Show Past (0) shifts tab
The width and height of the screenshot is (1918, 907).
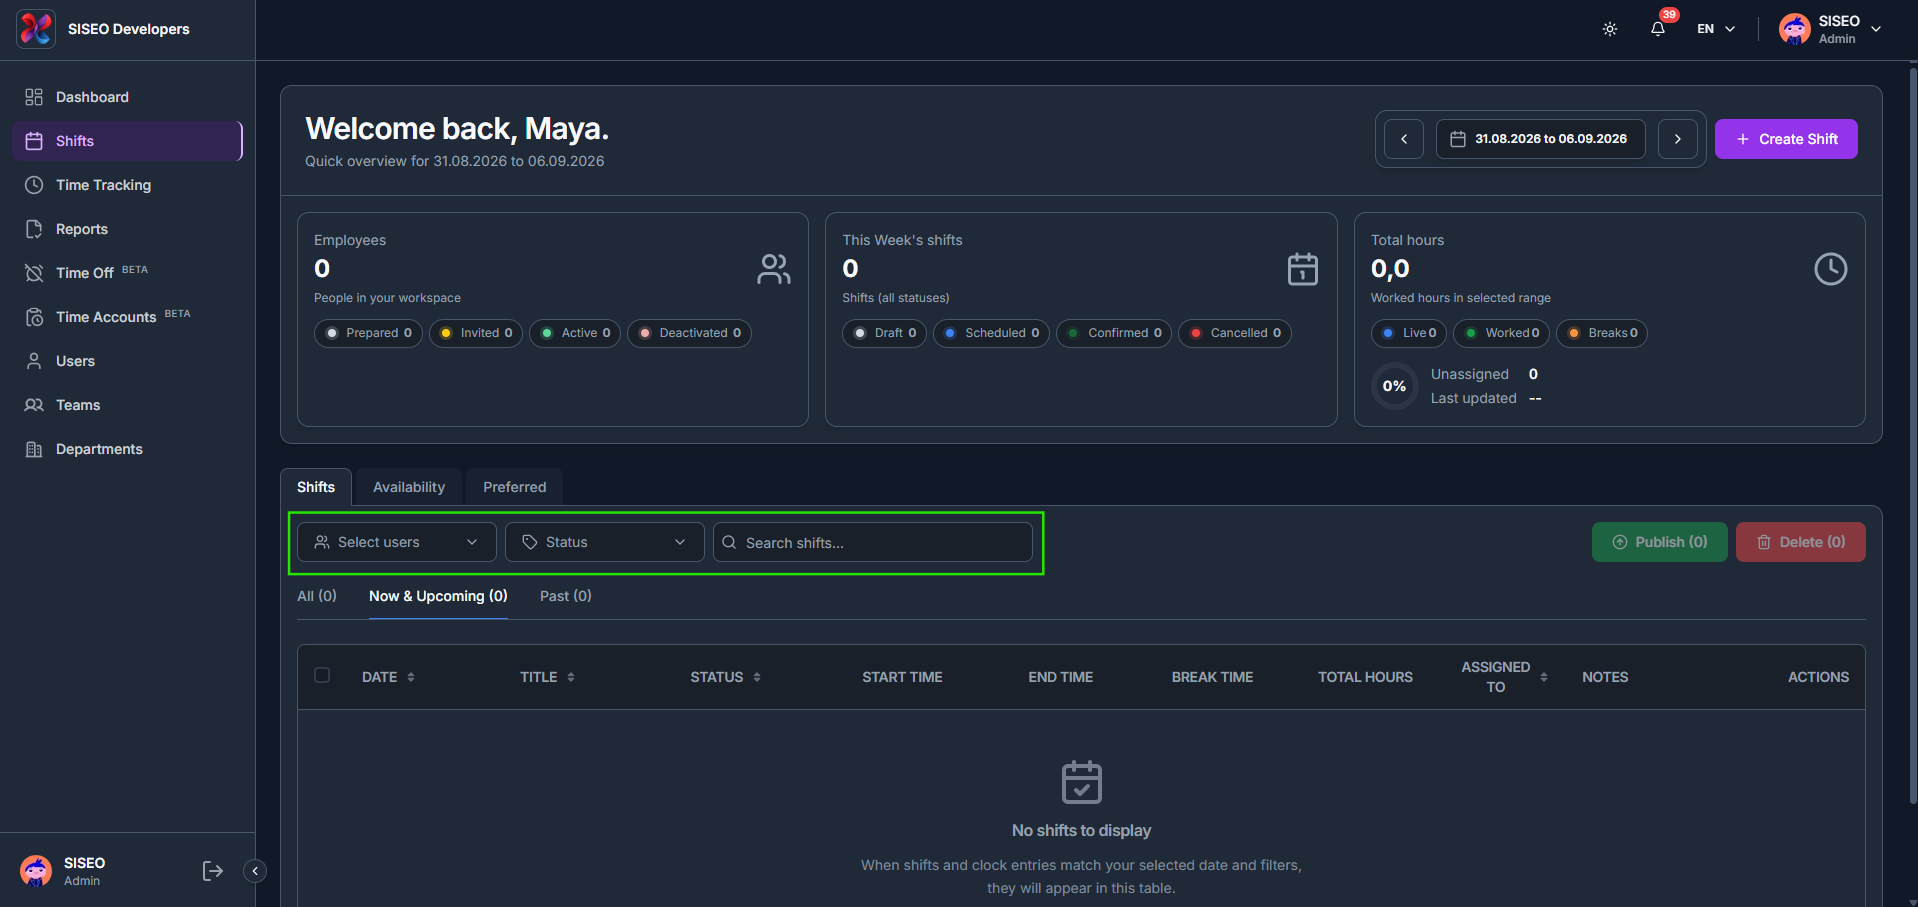tap(566, 596)
